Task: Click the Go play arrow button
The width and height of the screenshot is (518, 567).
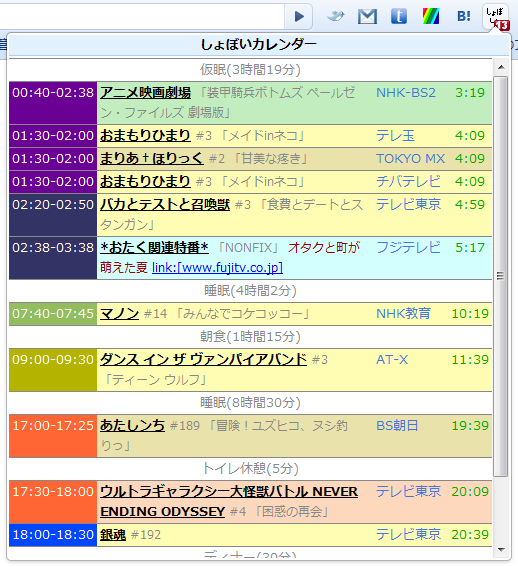Action: [x=298, y=16]
